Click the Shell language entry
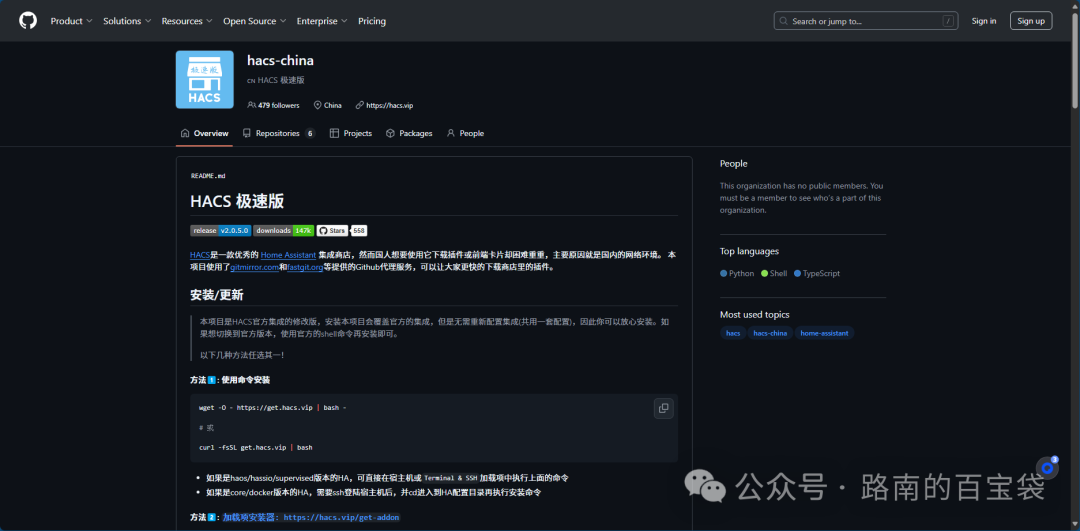The width and height of the screenshot is (1080, 531). pyautogui.click(x=774, y=273)
